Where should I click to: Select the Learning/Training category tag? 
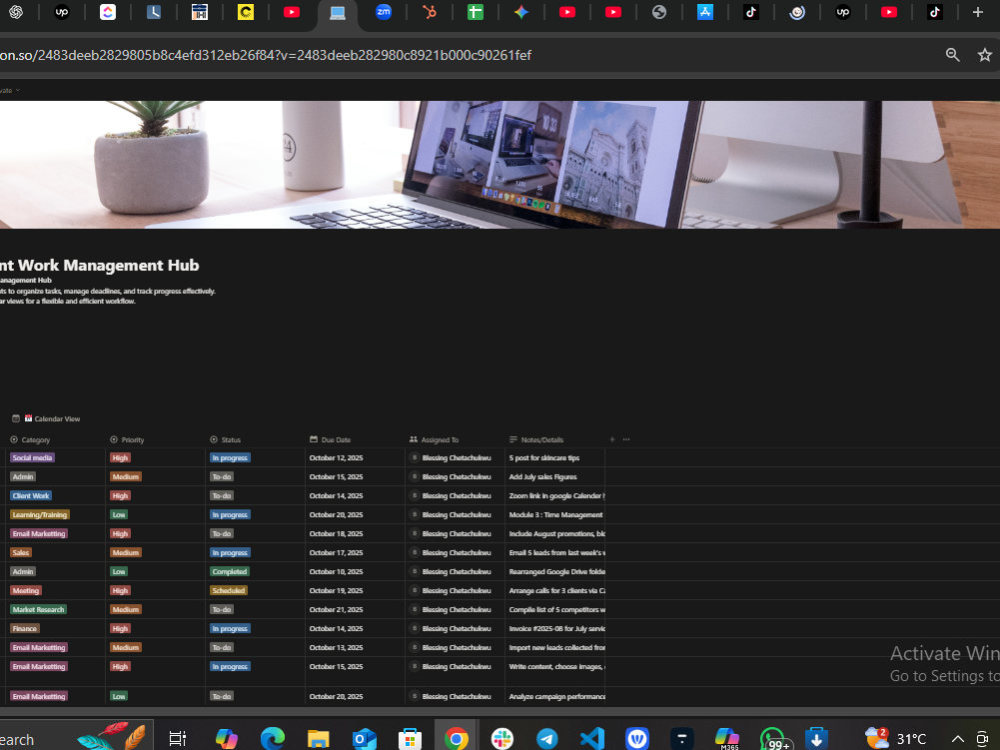click(x=40, y=515)
